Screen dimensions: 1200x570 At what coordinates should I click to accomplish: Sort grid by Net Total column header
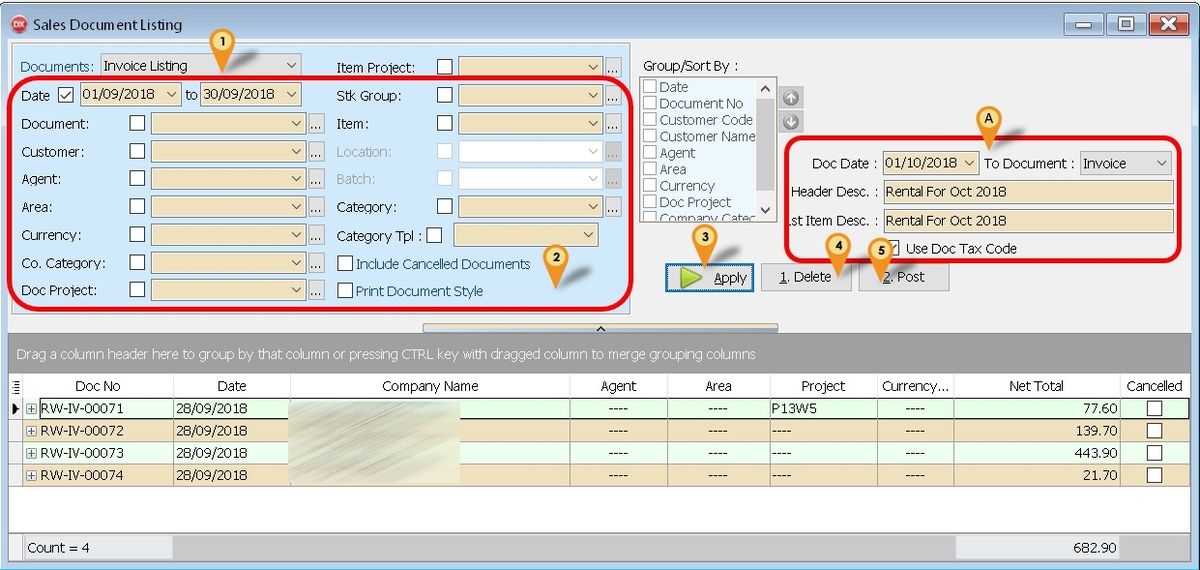(x=1035, y=386)
